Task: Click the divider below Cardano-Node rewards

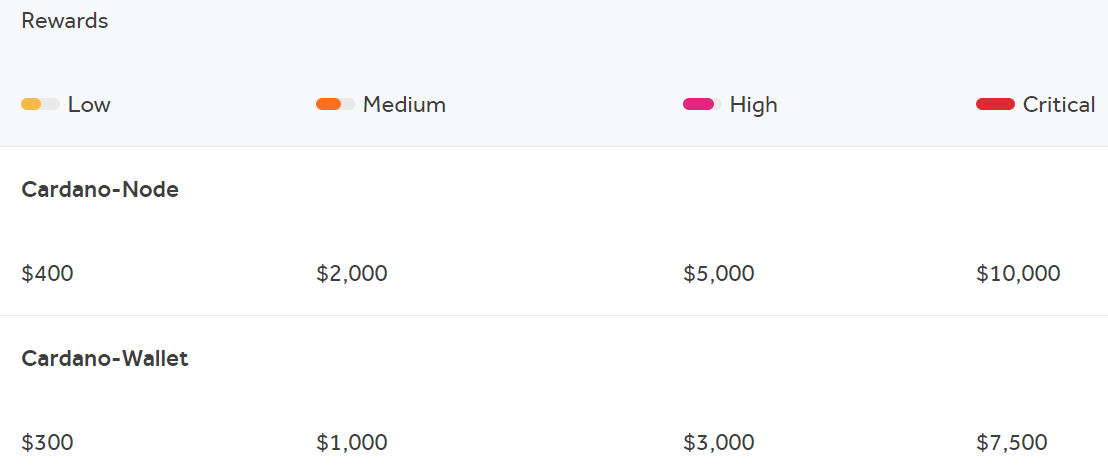Action: 554,315
